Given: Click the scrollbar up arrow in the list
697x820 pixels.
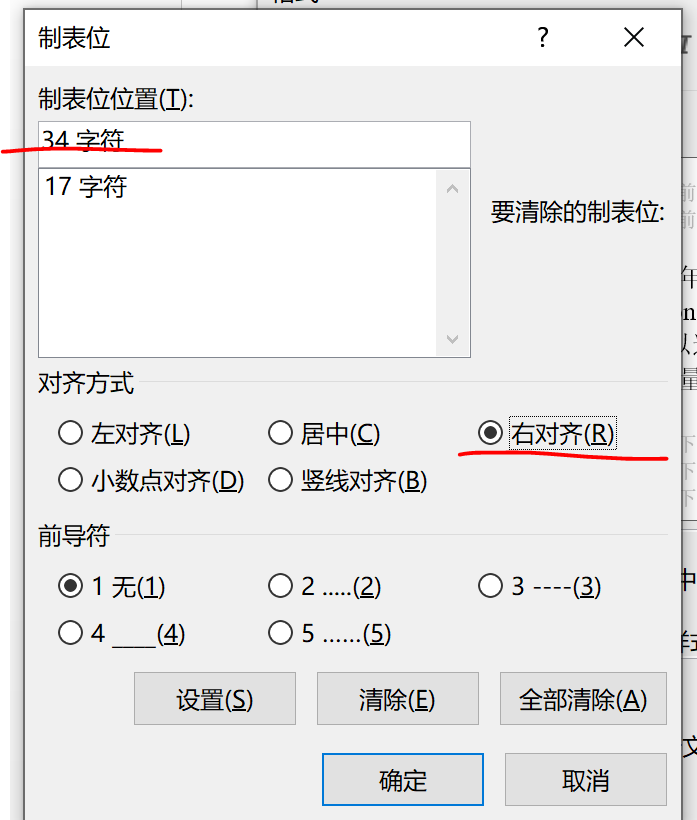Looking at the screenshot, I should tap(453, 188).
